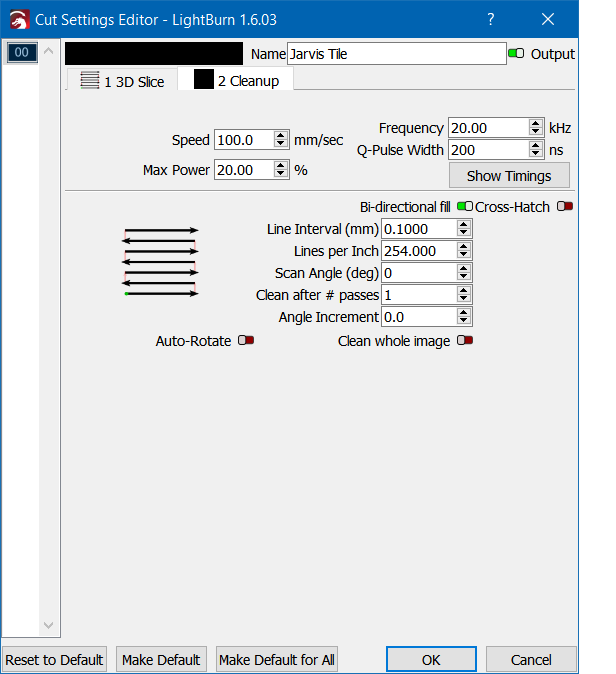Click the layer list scroll up arrow
This screenshot has width=616, height=674.
pyautogui.click(x=49, y=51)
